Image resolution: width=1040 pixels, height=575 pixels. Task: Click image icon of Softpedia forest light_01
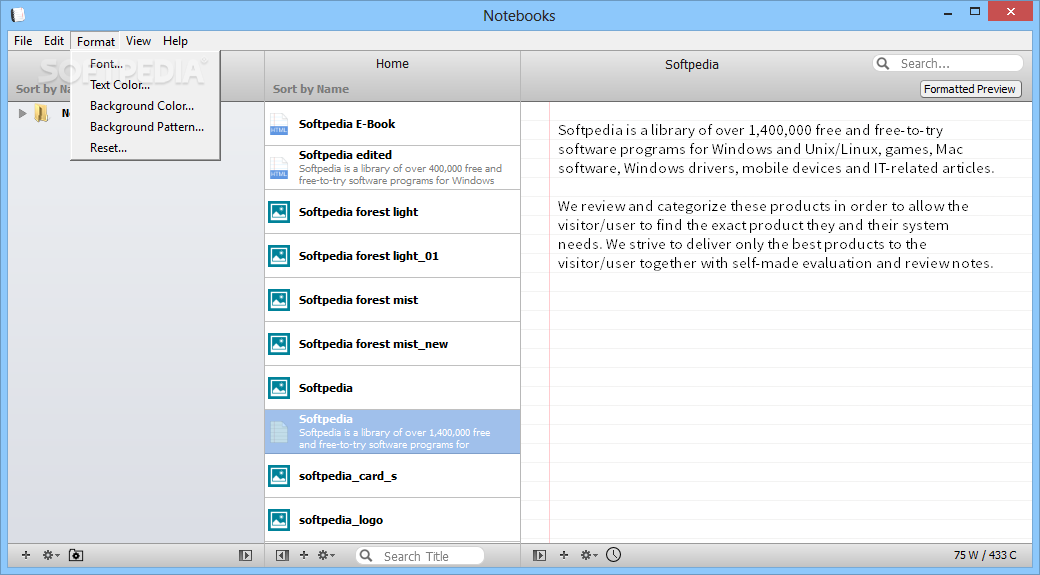(279, 256)
